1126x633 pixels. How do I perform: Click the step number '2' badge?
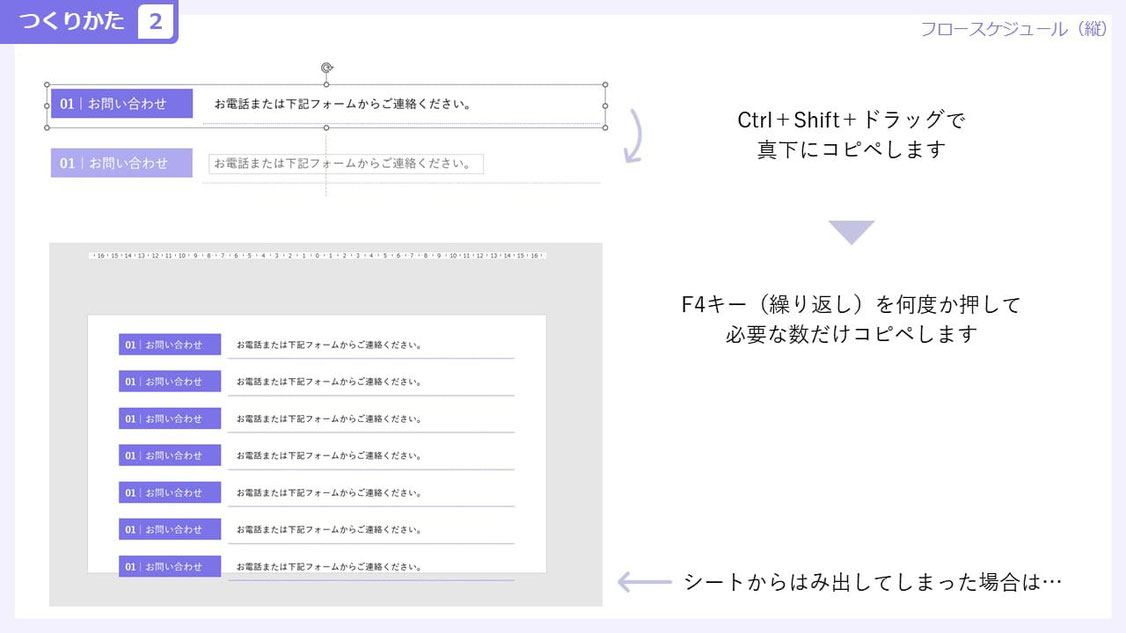(x=156, y=21)
